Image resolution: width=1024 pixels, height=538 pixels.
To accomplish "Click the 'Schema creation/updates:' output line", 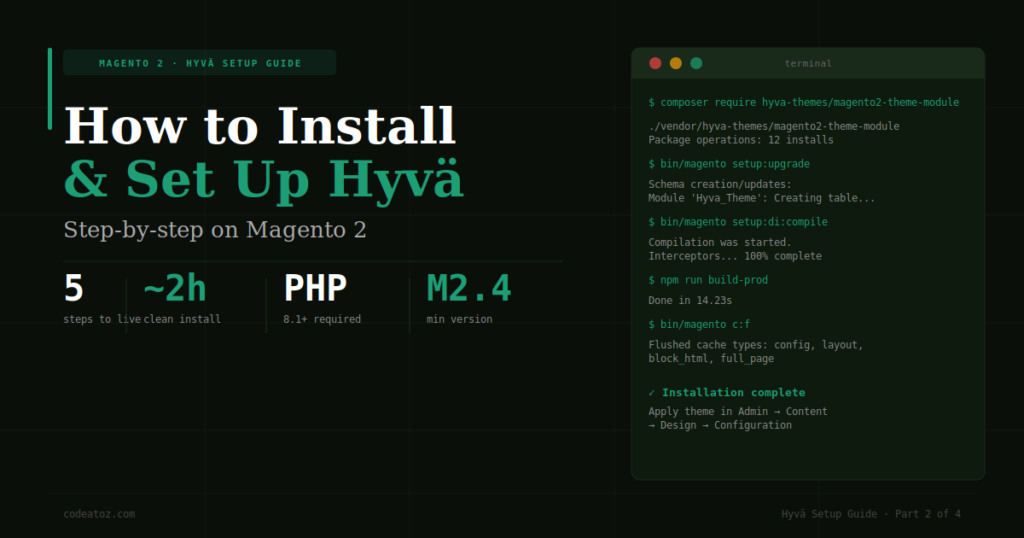I will click(x=720, y=184).
